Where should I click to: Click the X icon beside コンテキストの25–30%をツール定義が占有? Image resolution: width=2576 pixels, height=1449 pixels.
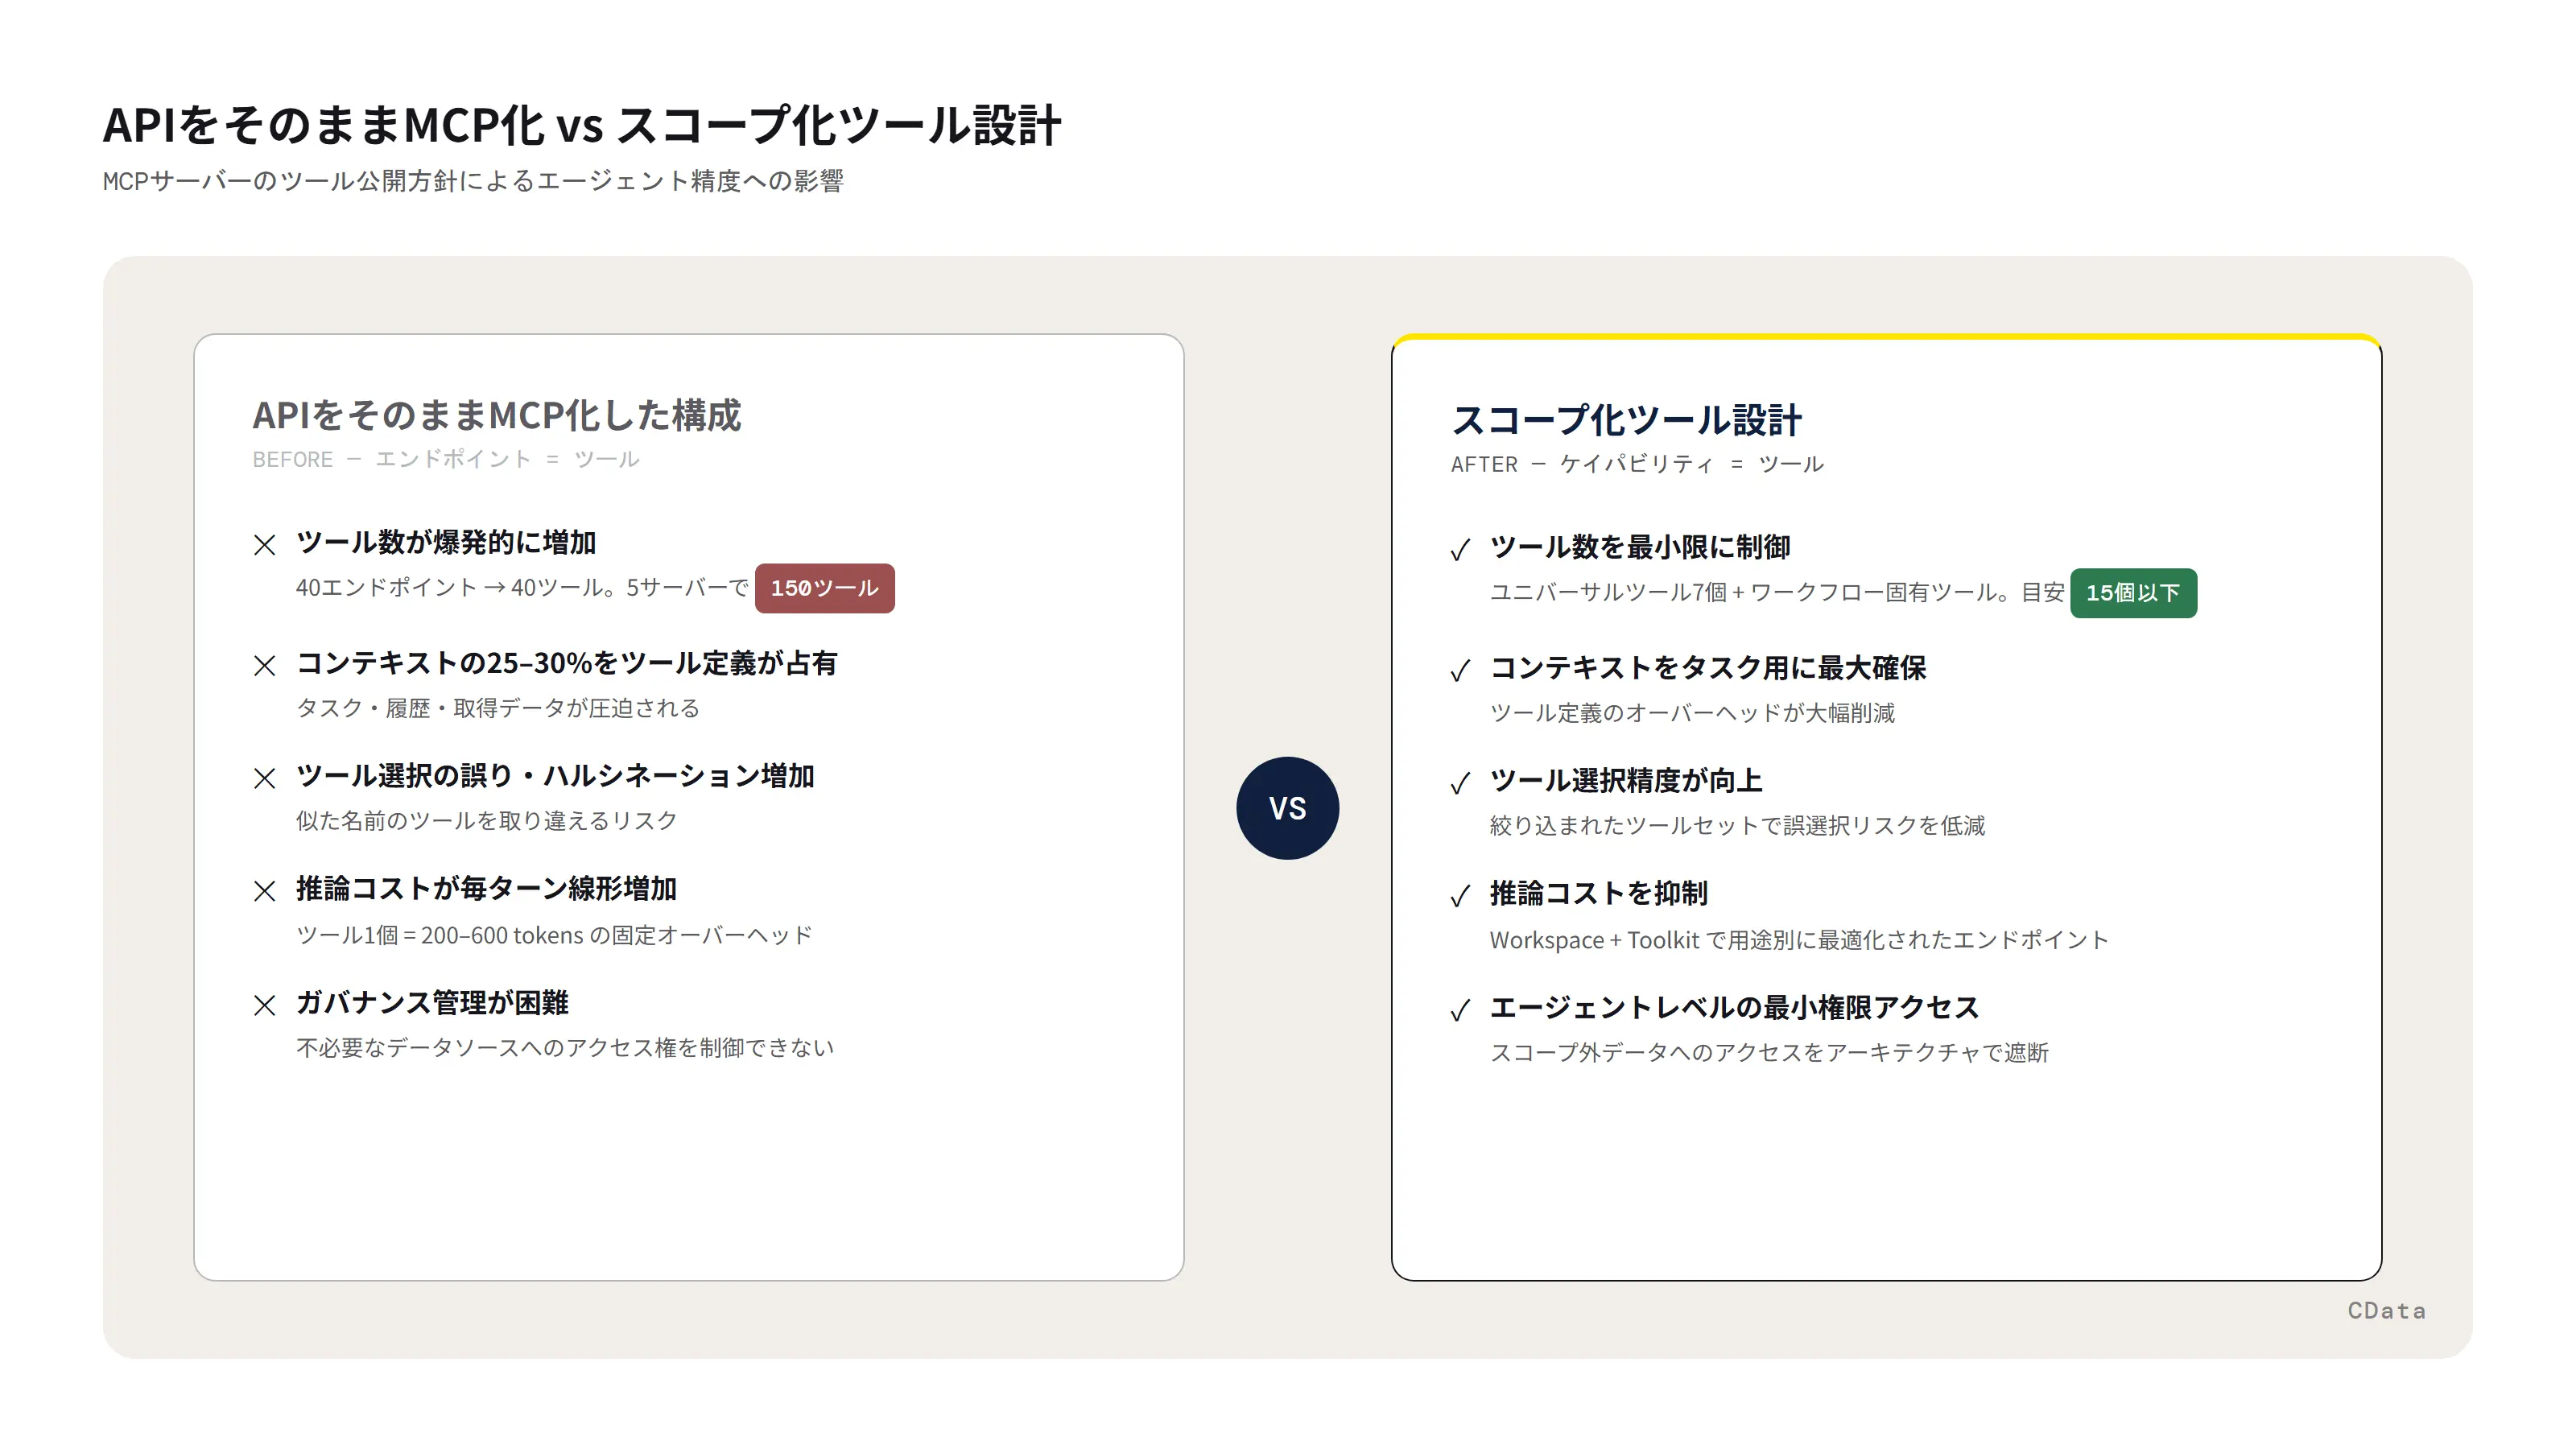pos(264,666)
